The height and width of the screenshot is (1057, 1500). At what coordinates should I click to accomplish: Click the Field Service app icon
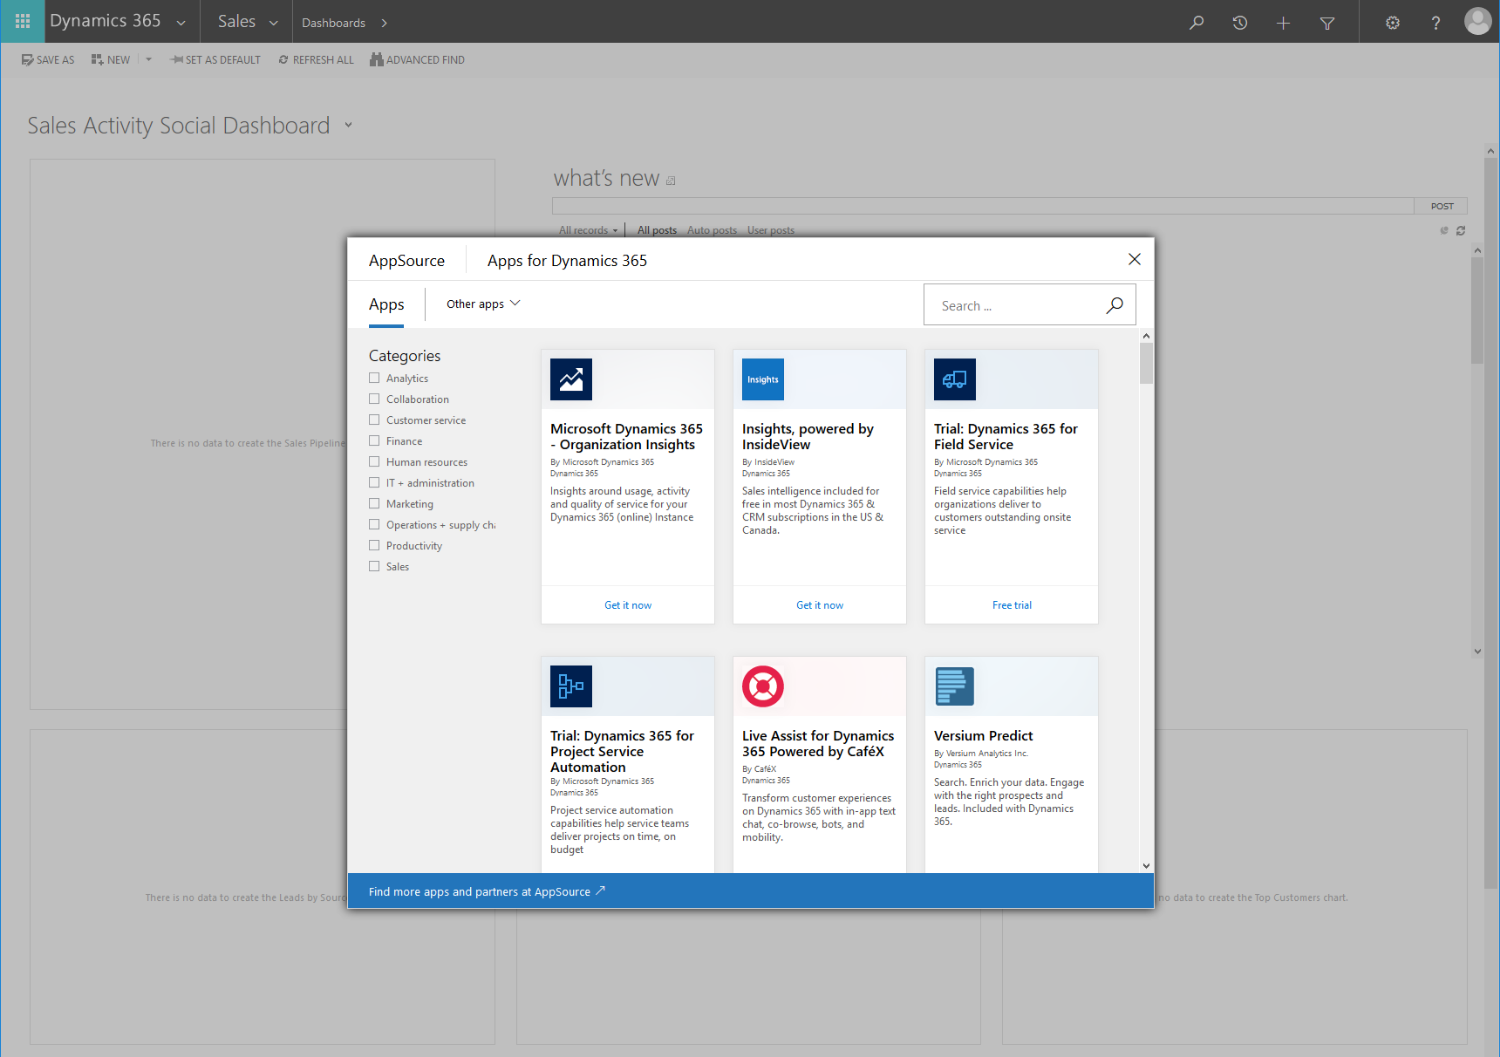[x=955, y=379]
